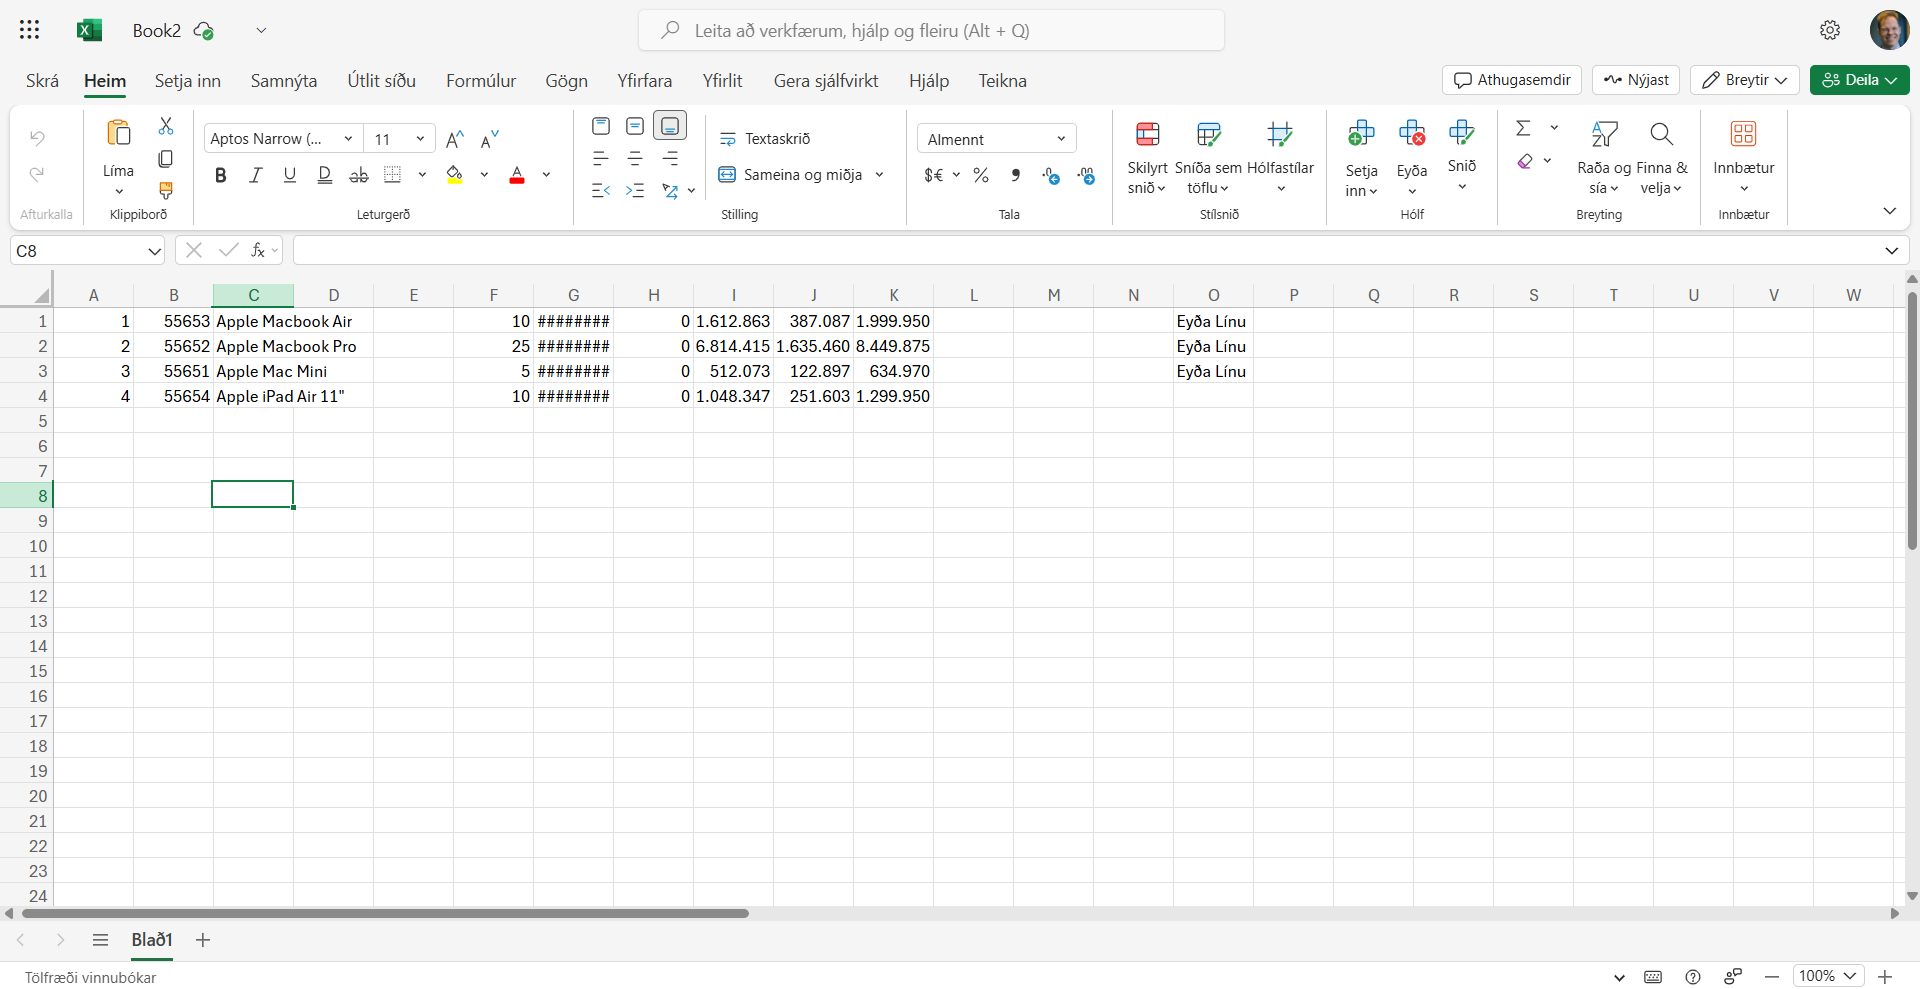Switch to the Setja inn tab
Screen dimensions: 1920x989
pyautogui.click(x=187, y=81)
